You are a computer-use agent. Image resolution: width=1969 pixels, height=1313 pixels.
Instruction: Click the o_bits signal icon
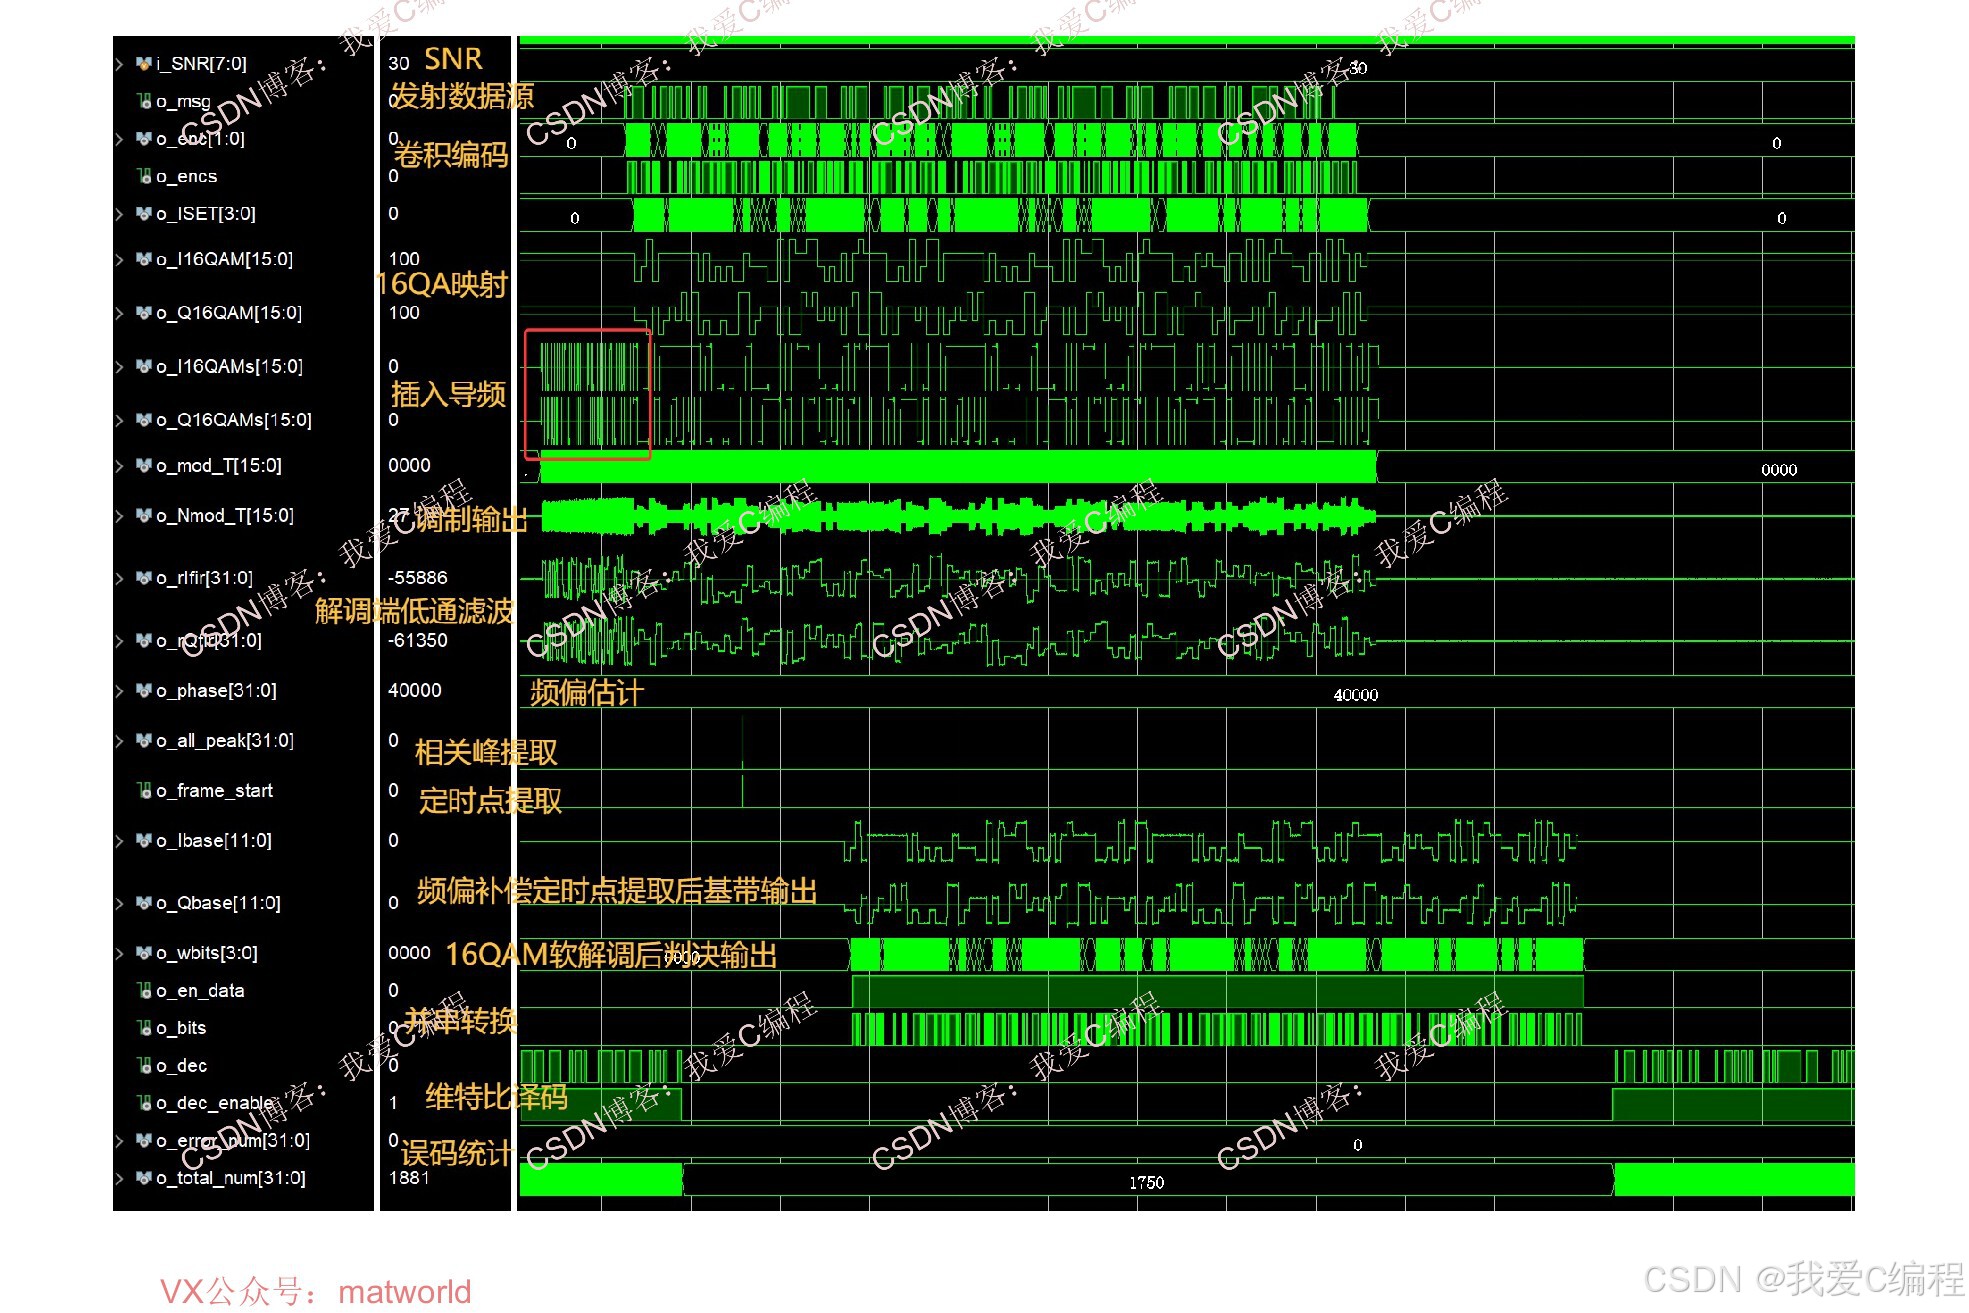pos(144,1028)
